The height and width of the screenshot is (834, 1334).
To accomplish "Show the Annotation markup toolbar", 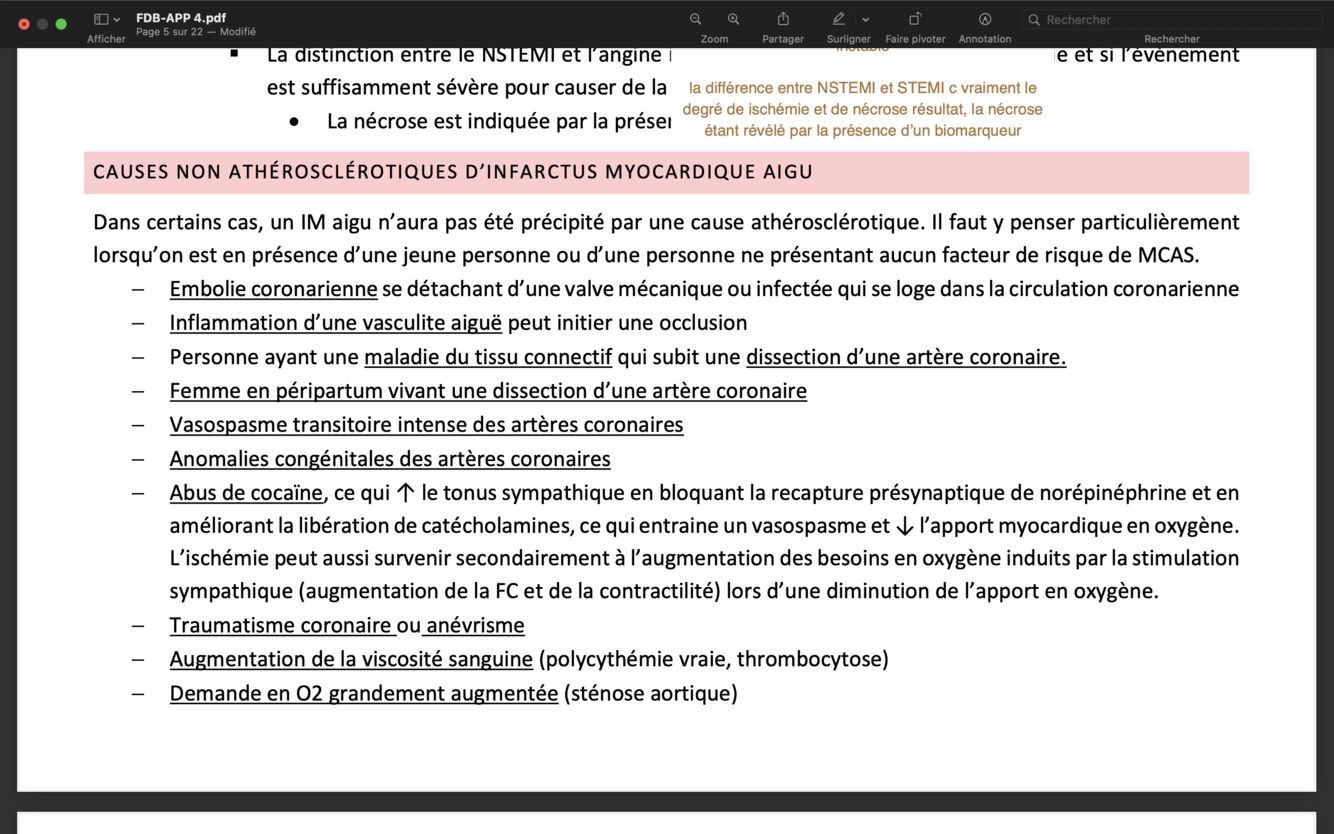I will 985,19.
